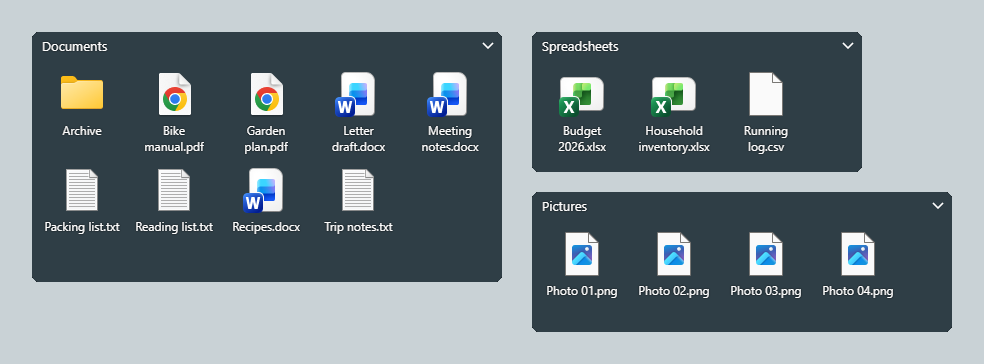Click the Letter draft.docx Word icon

[355, 94]
